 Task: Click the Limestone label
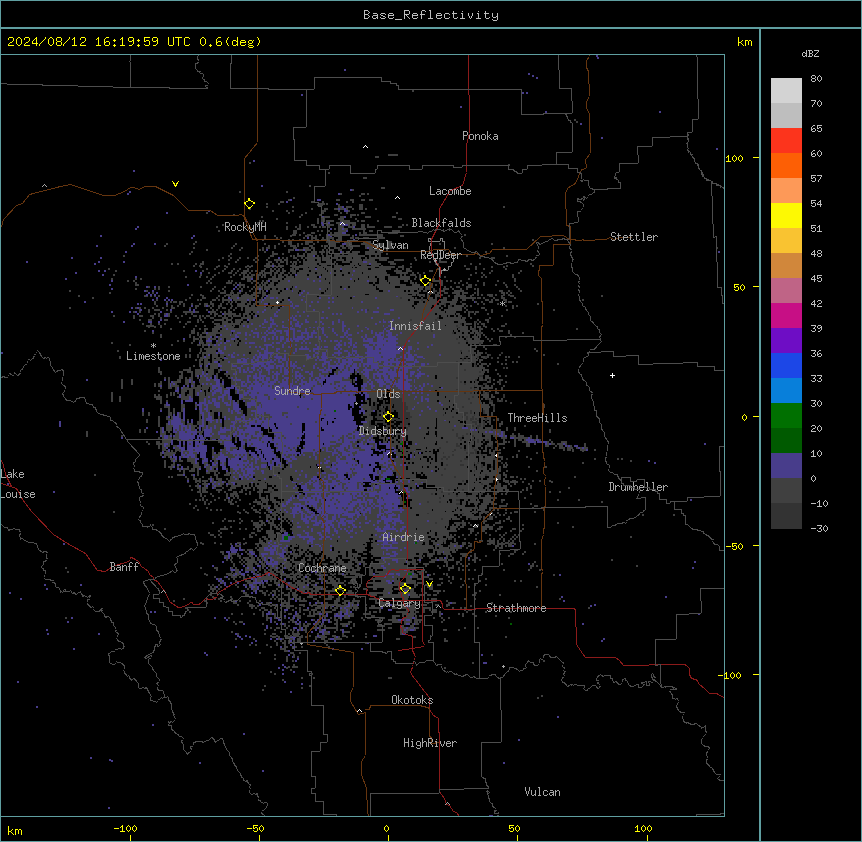[153, 356]
